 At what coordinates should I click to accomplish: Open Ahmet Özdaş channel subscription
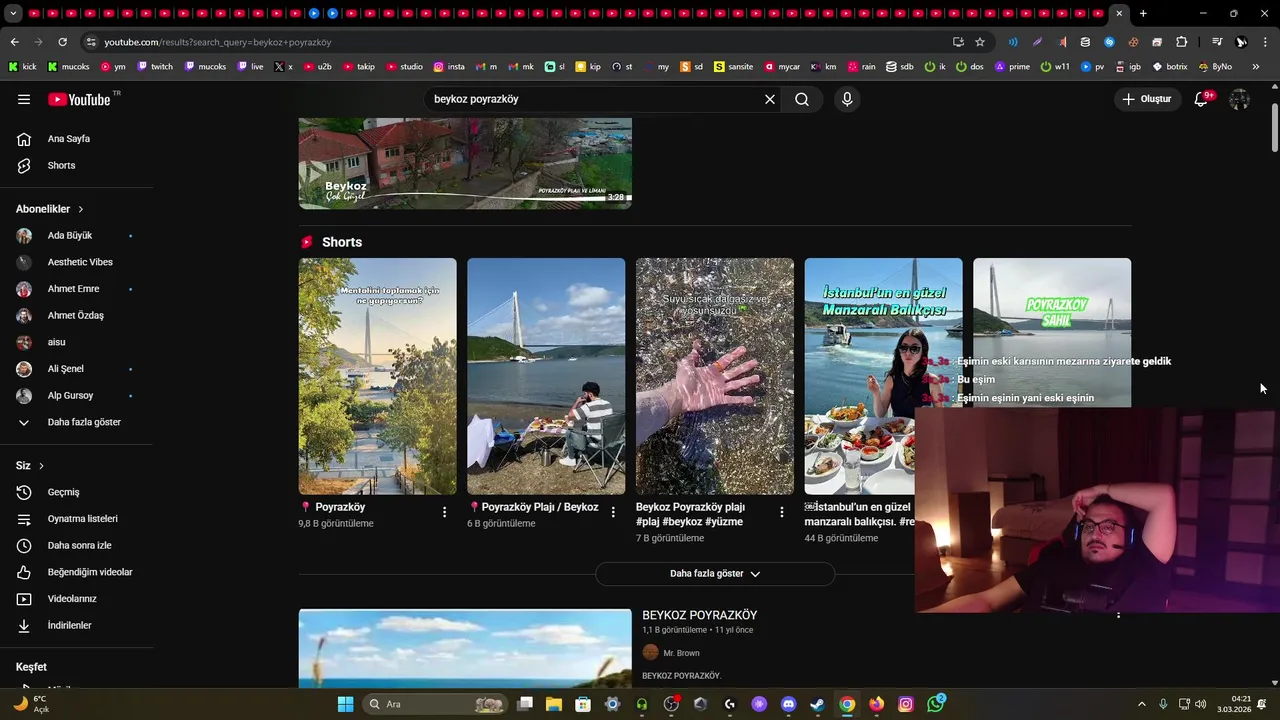coord(77,315)
